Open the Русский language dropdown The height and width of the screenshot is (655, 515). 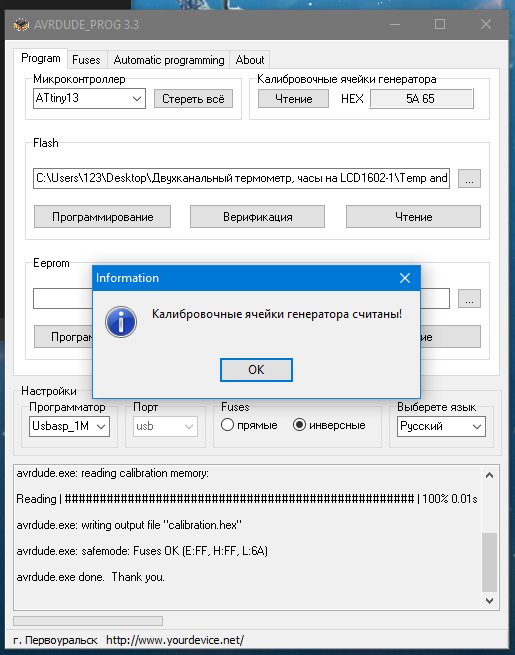click(x=441, y=427)
